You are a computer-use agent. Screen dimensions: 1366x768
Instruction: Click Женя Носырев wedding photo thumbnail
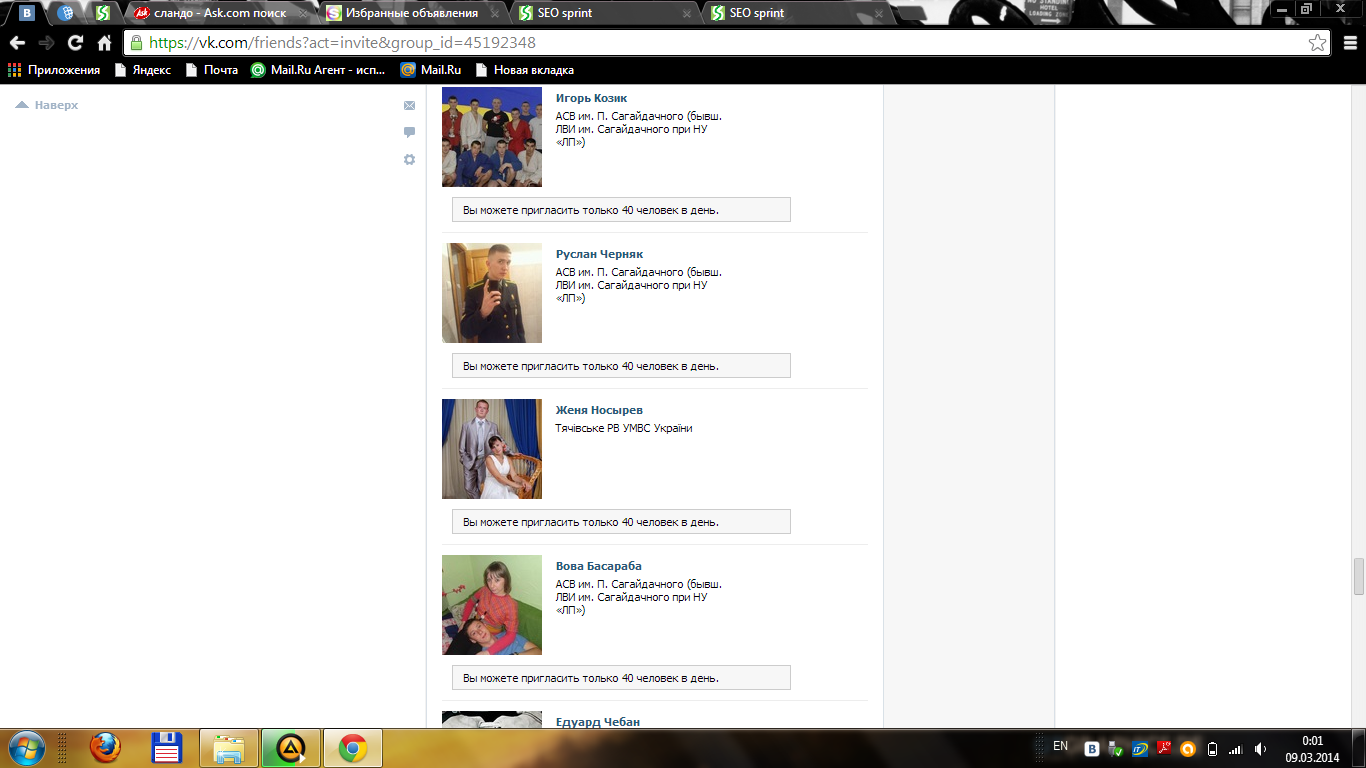(x=492, y=449)
